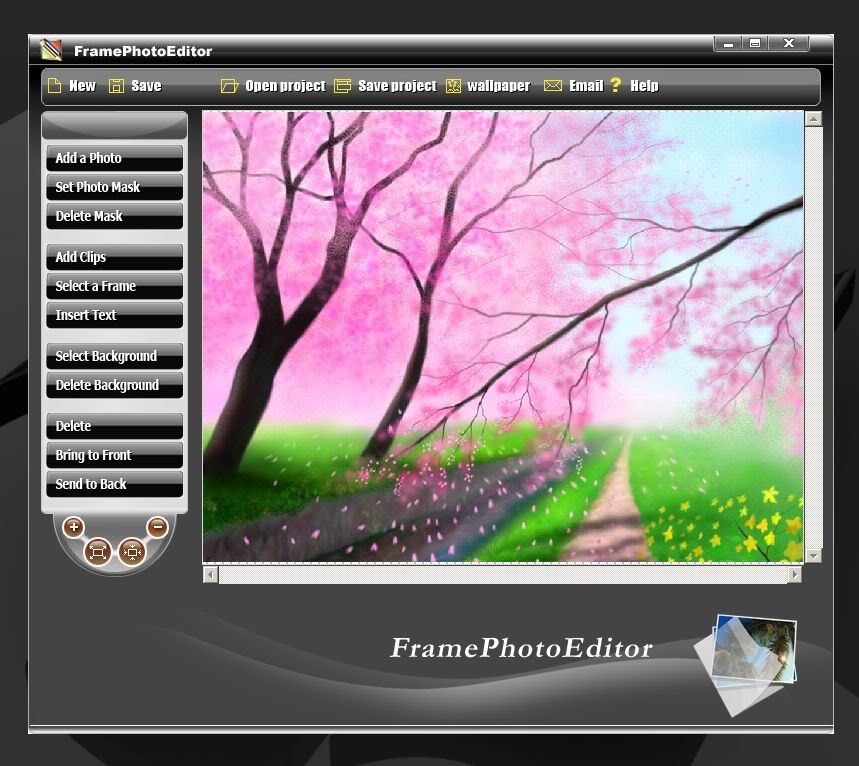
Task: Select the Set Photo Mask option
Action: [x=113, y=187]
